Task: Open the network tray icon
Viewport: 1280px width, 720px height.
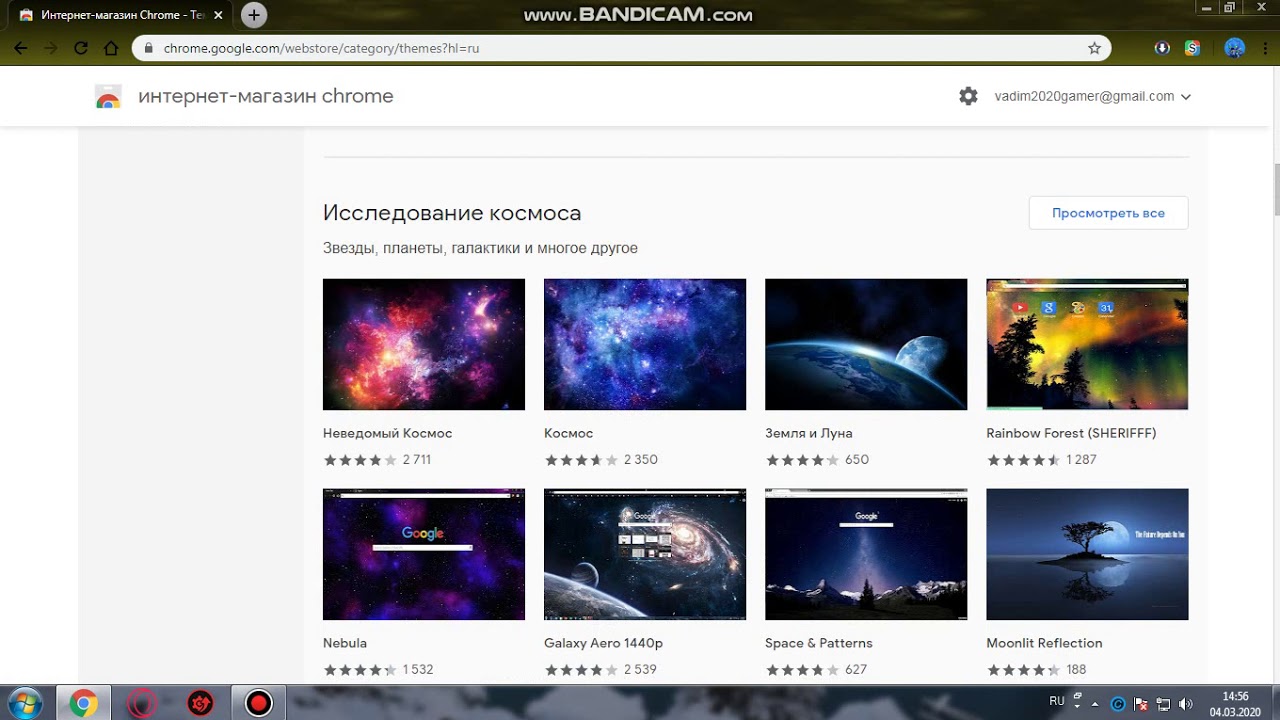Action: click(1164, 704)
